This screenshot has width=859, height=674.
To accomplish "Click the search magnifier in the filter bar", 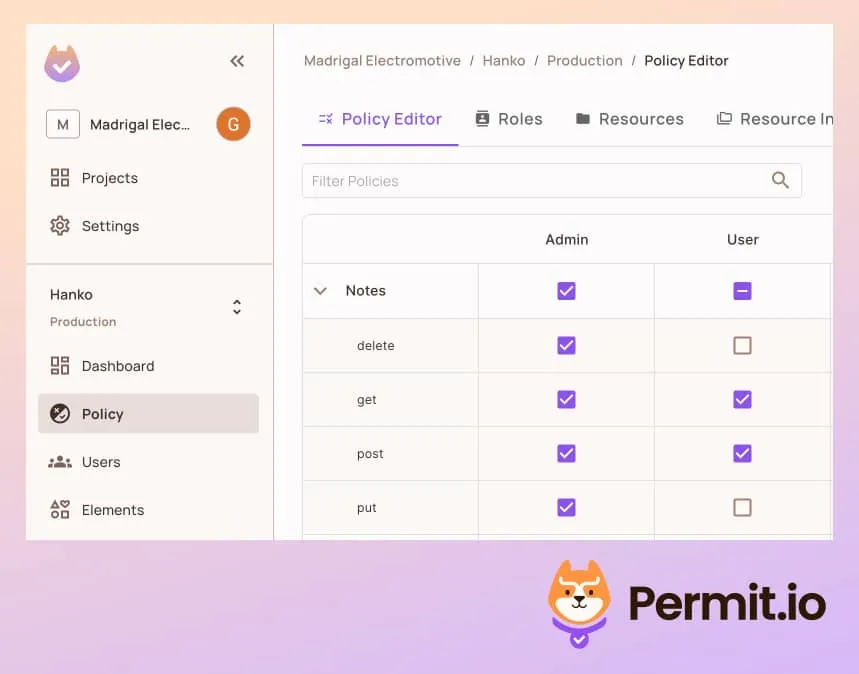I will click(x=779, y=181).
